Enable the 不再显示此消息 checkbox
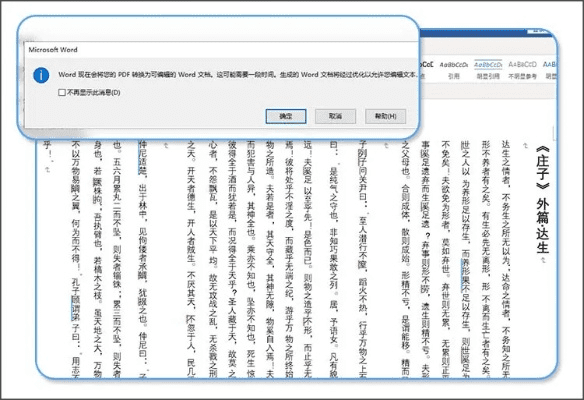 (62, 92)
